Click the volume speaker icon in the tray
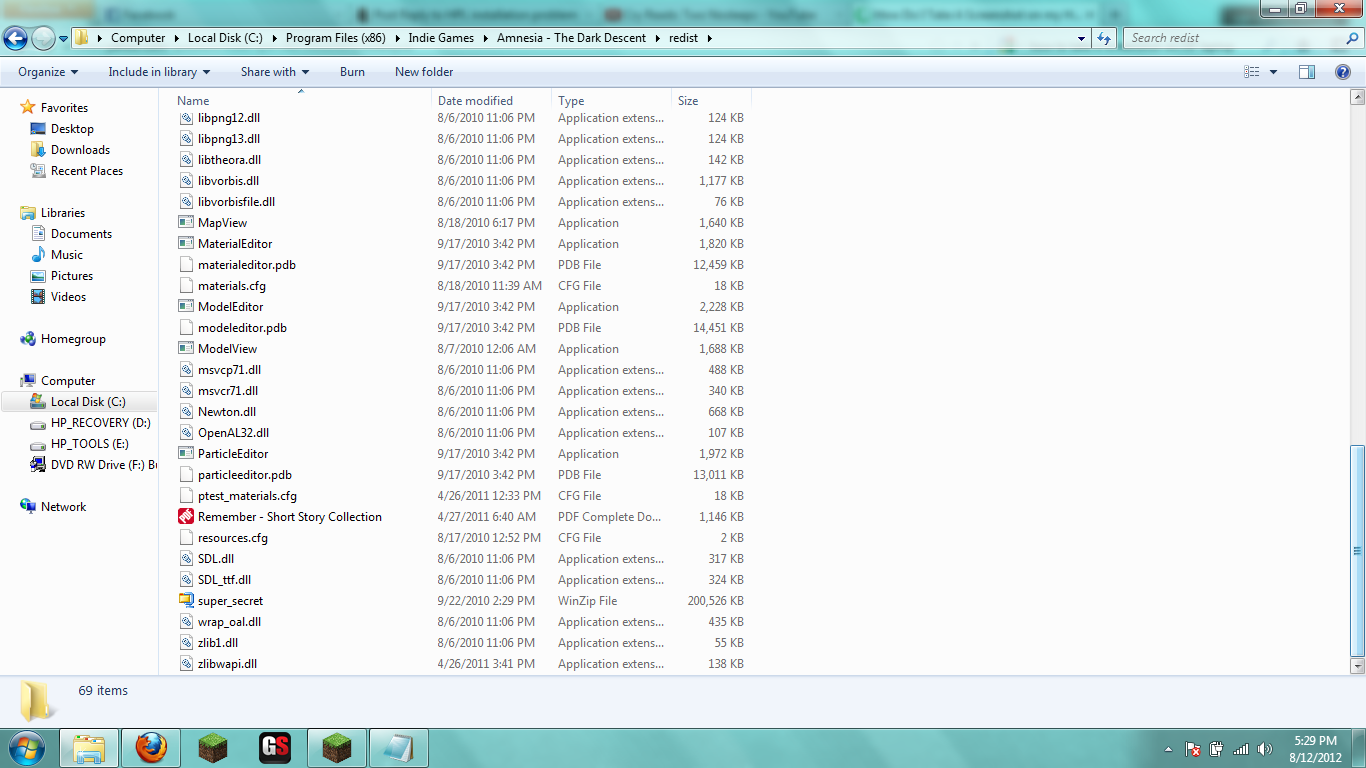Image resolution: width=1366 pixels, height=768 pixels. click(x=1265, y=749)
